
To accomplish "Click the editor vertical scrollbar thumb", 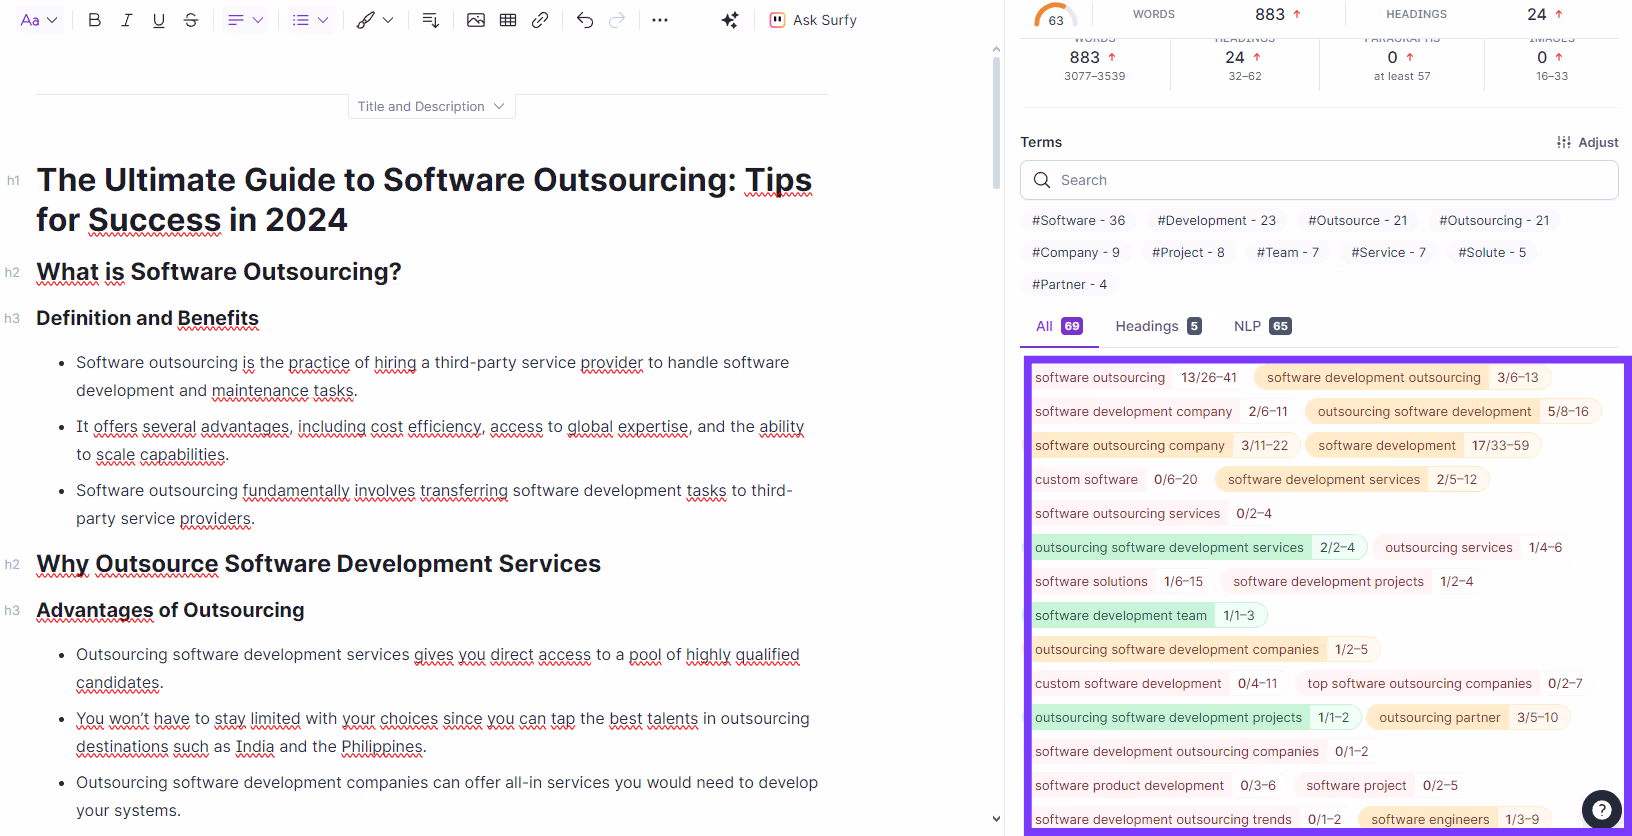I will [x=996, y=122].
